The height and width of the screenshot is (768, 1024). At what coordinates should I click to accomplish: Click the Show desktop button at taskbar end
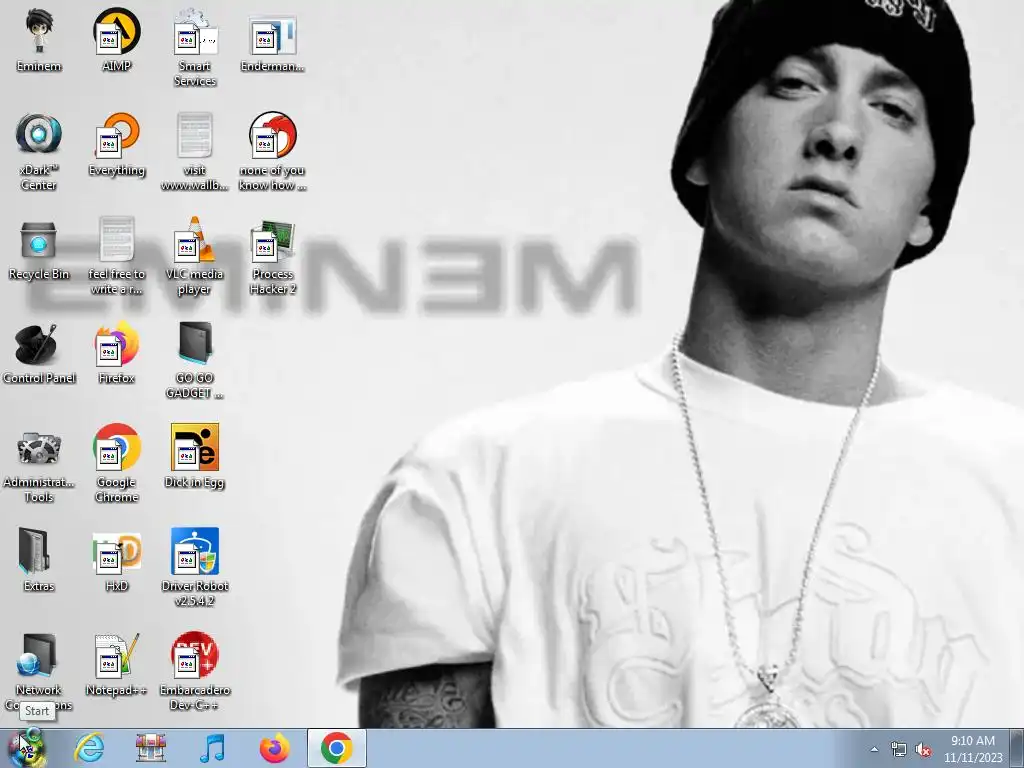click(1017, 748)
